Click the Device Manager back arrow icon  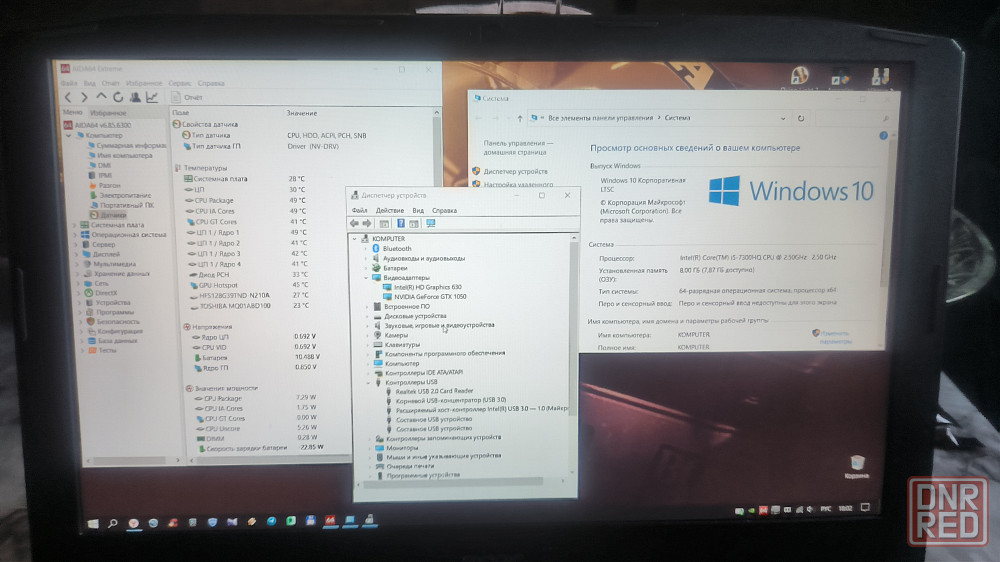tap(355, 223)
